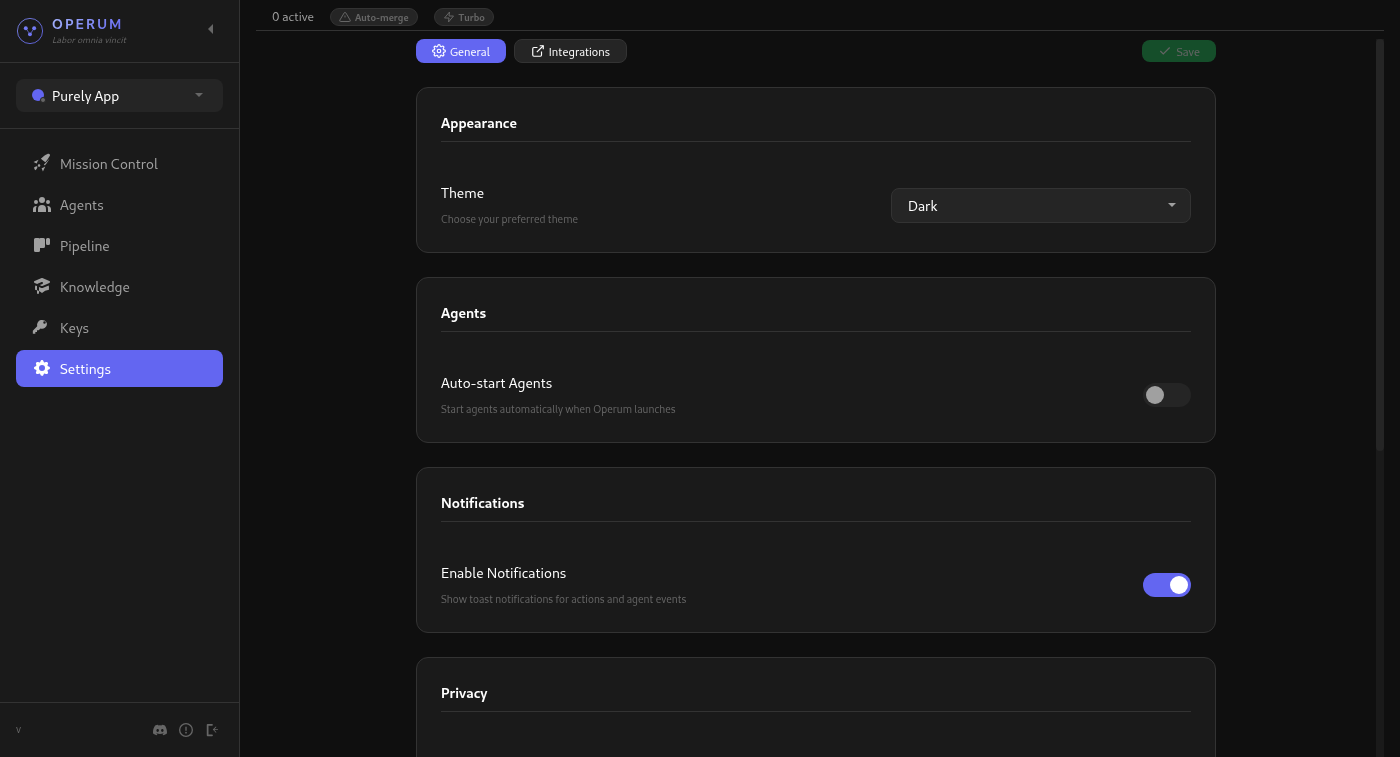
Task: Go to the Knowledge section
Action: [94, 286]
